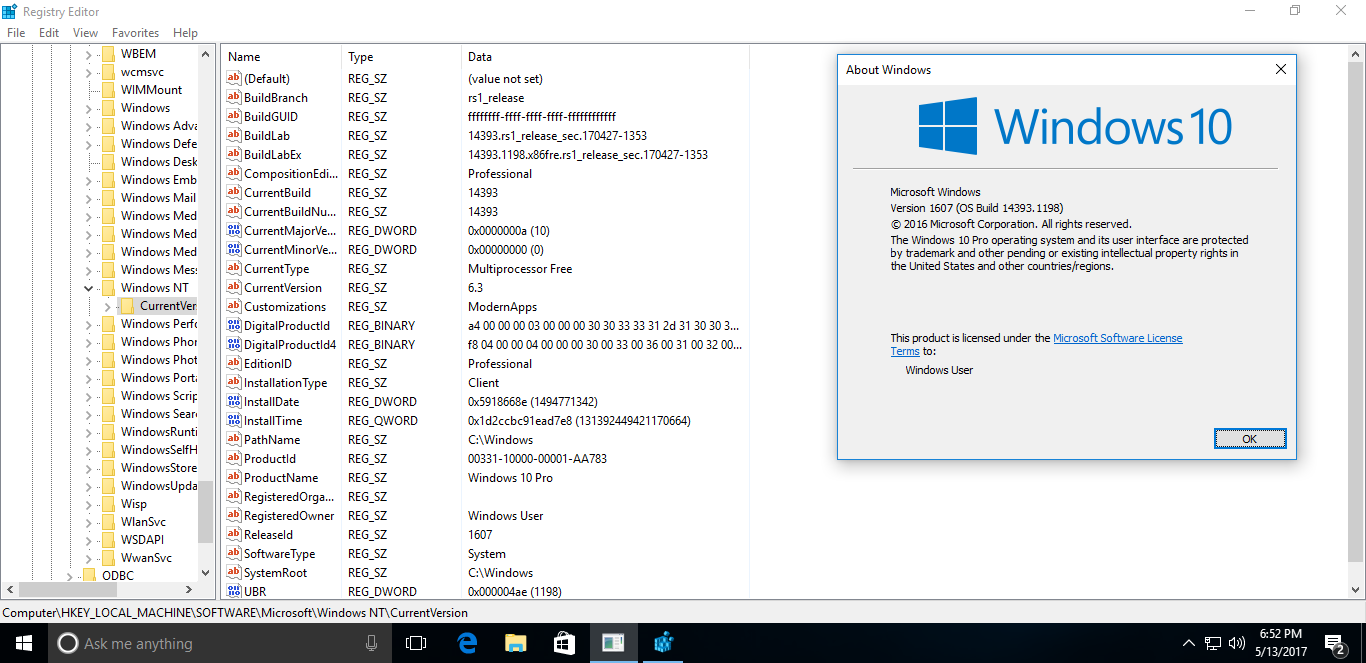Expand the WSDAPI key

point(88,540)
